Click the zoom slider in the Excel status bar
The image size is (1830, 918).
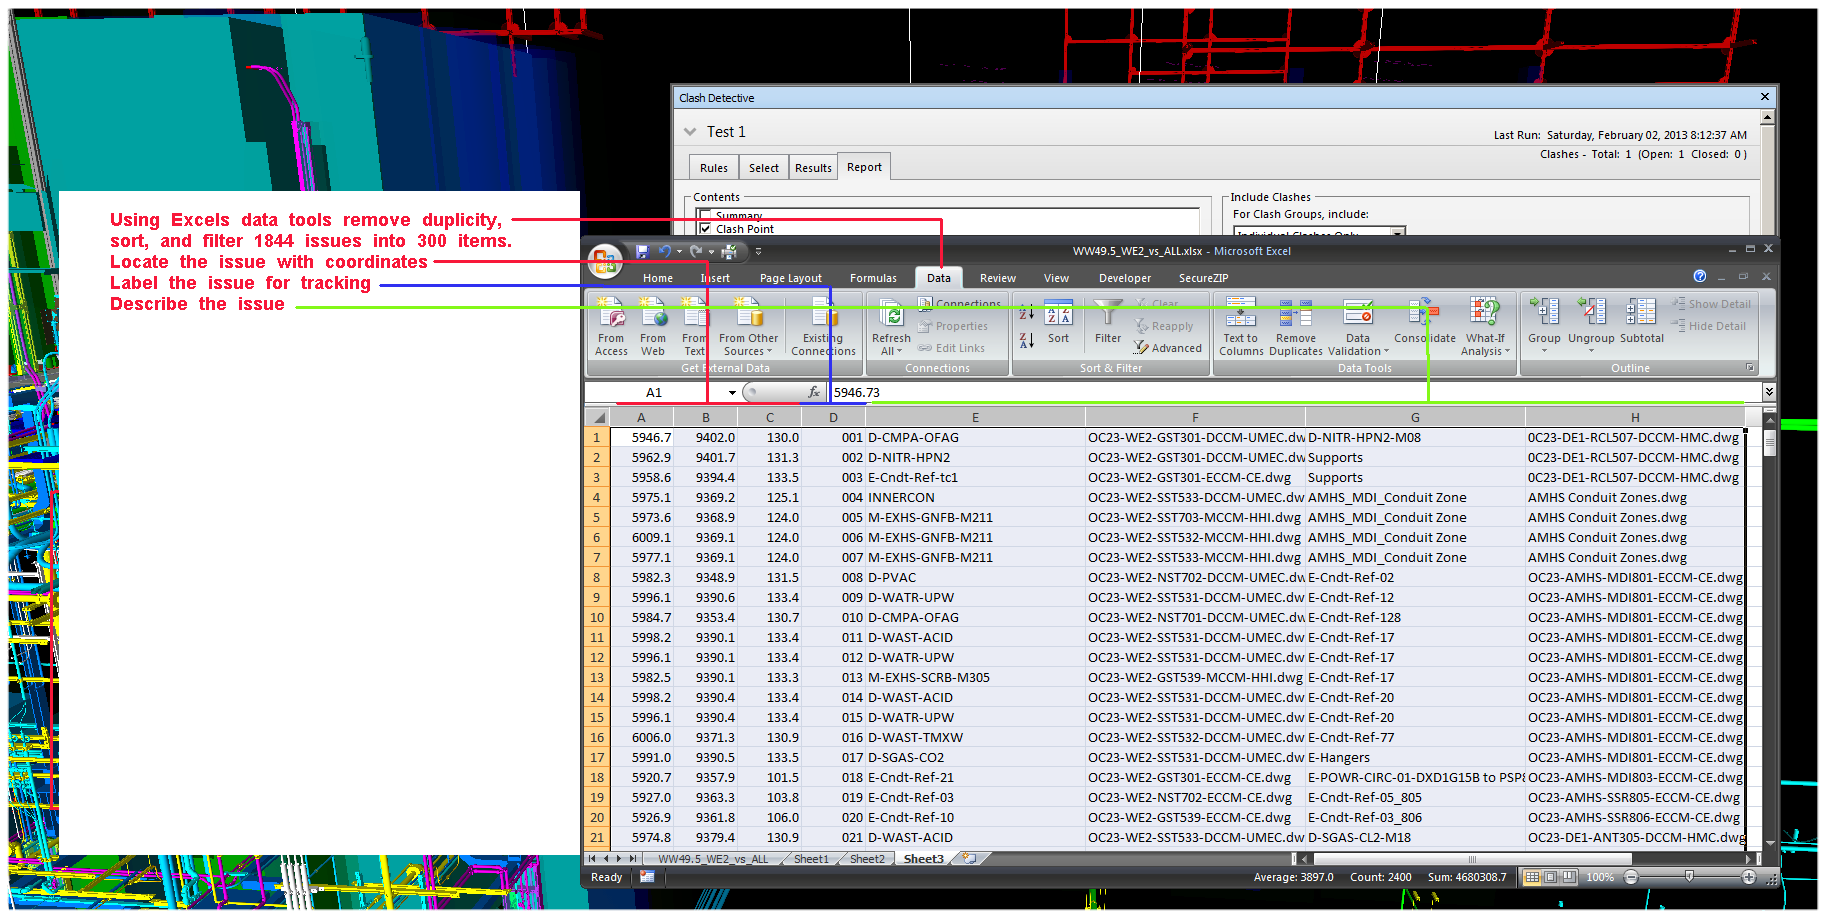pyautogui.click(x=1689, y=877)
